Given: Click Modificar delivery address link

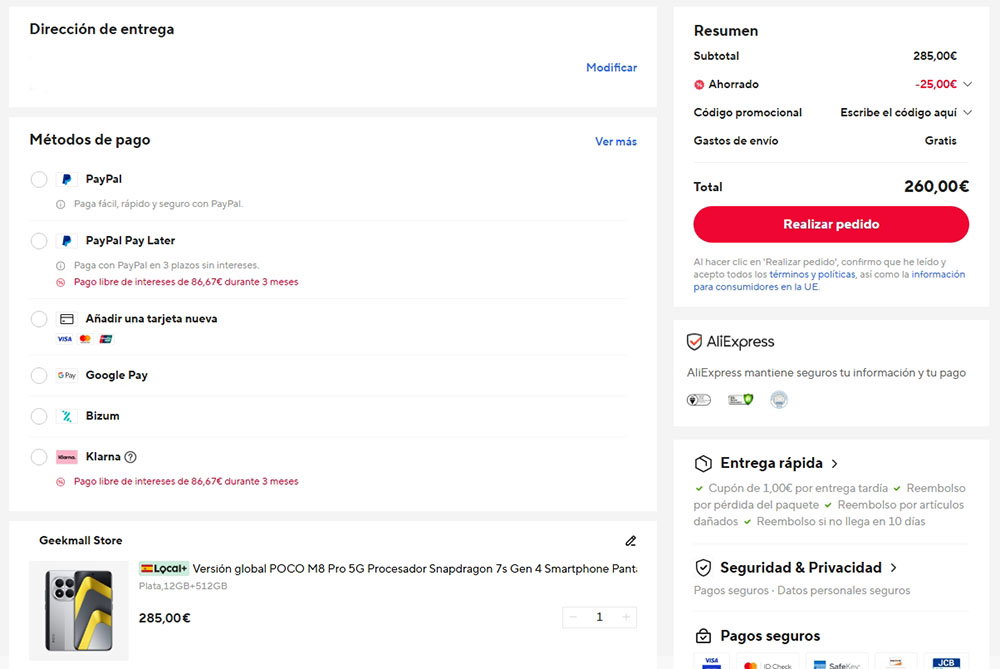Looking at the screenshot, I should coord(611,68).
